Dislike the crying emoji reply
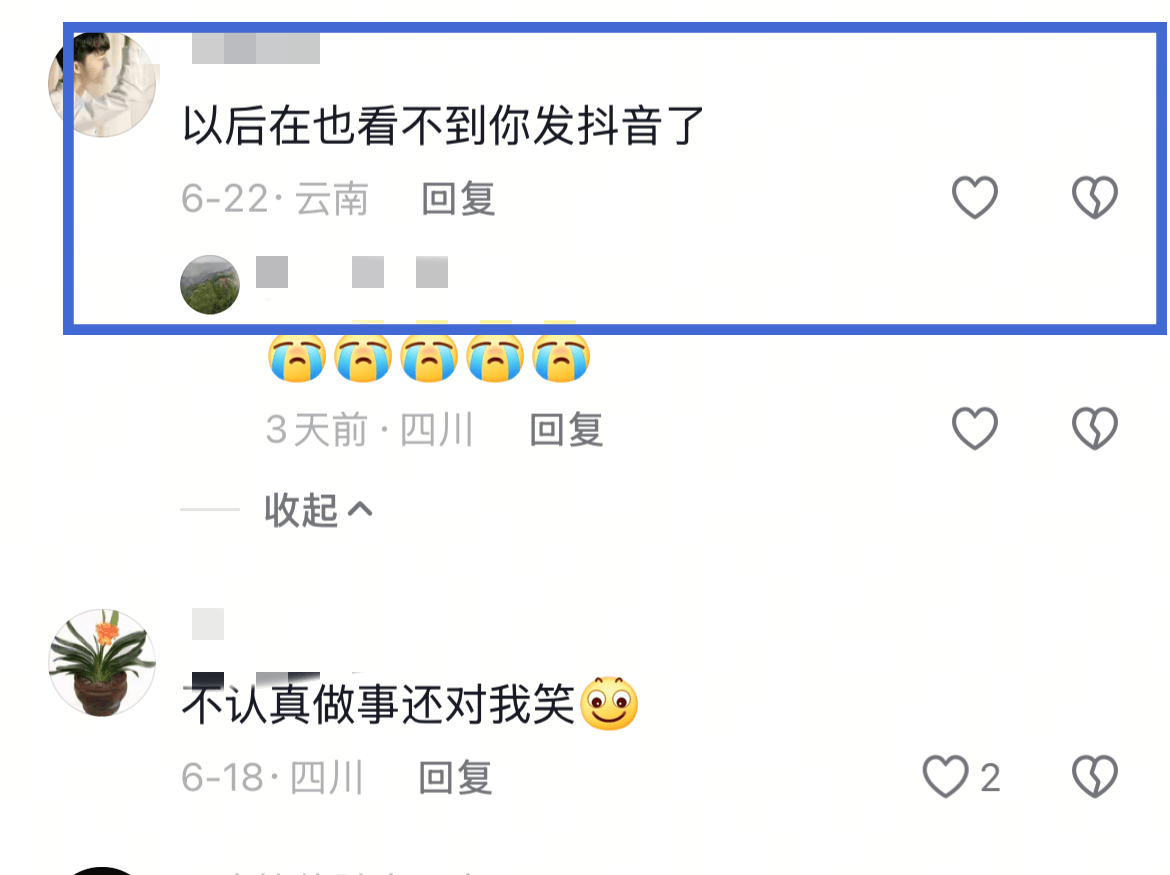This screenshot has width=1170, height=875. [1095, 428]
